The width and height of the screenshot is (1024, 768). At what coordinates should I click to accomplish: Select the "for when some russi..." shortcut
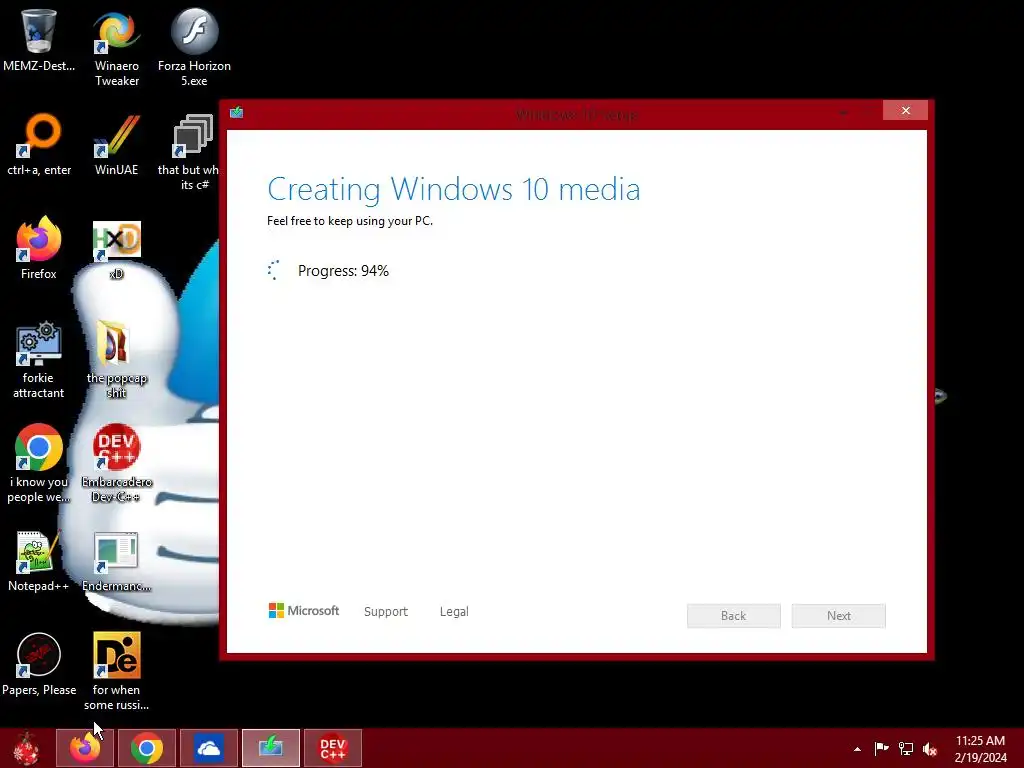(x=116, y=671)
